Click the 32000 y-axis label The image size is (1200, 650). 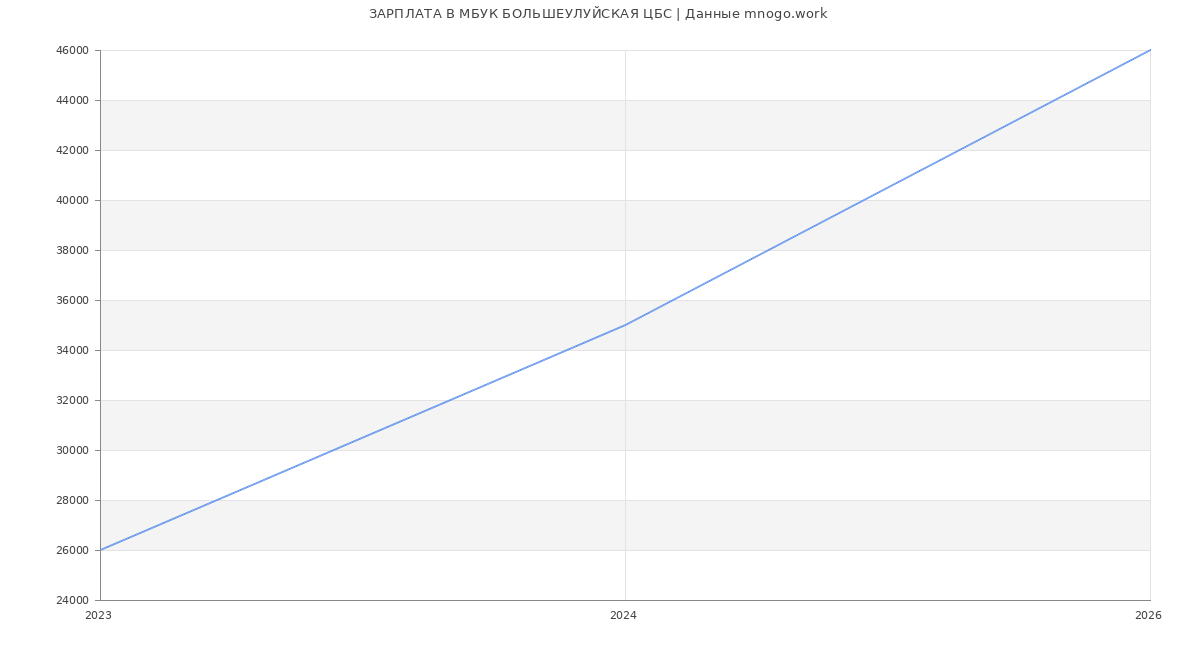click(72, 400)
